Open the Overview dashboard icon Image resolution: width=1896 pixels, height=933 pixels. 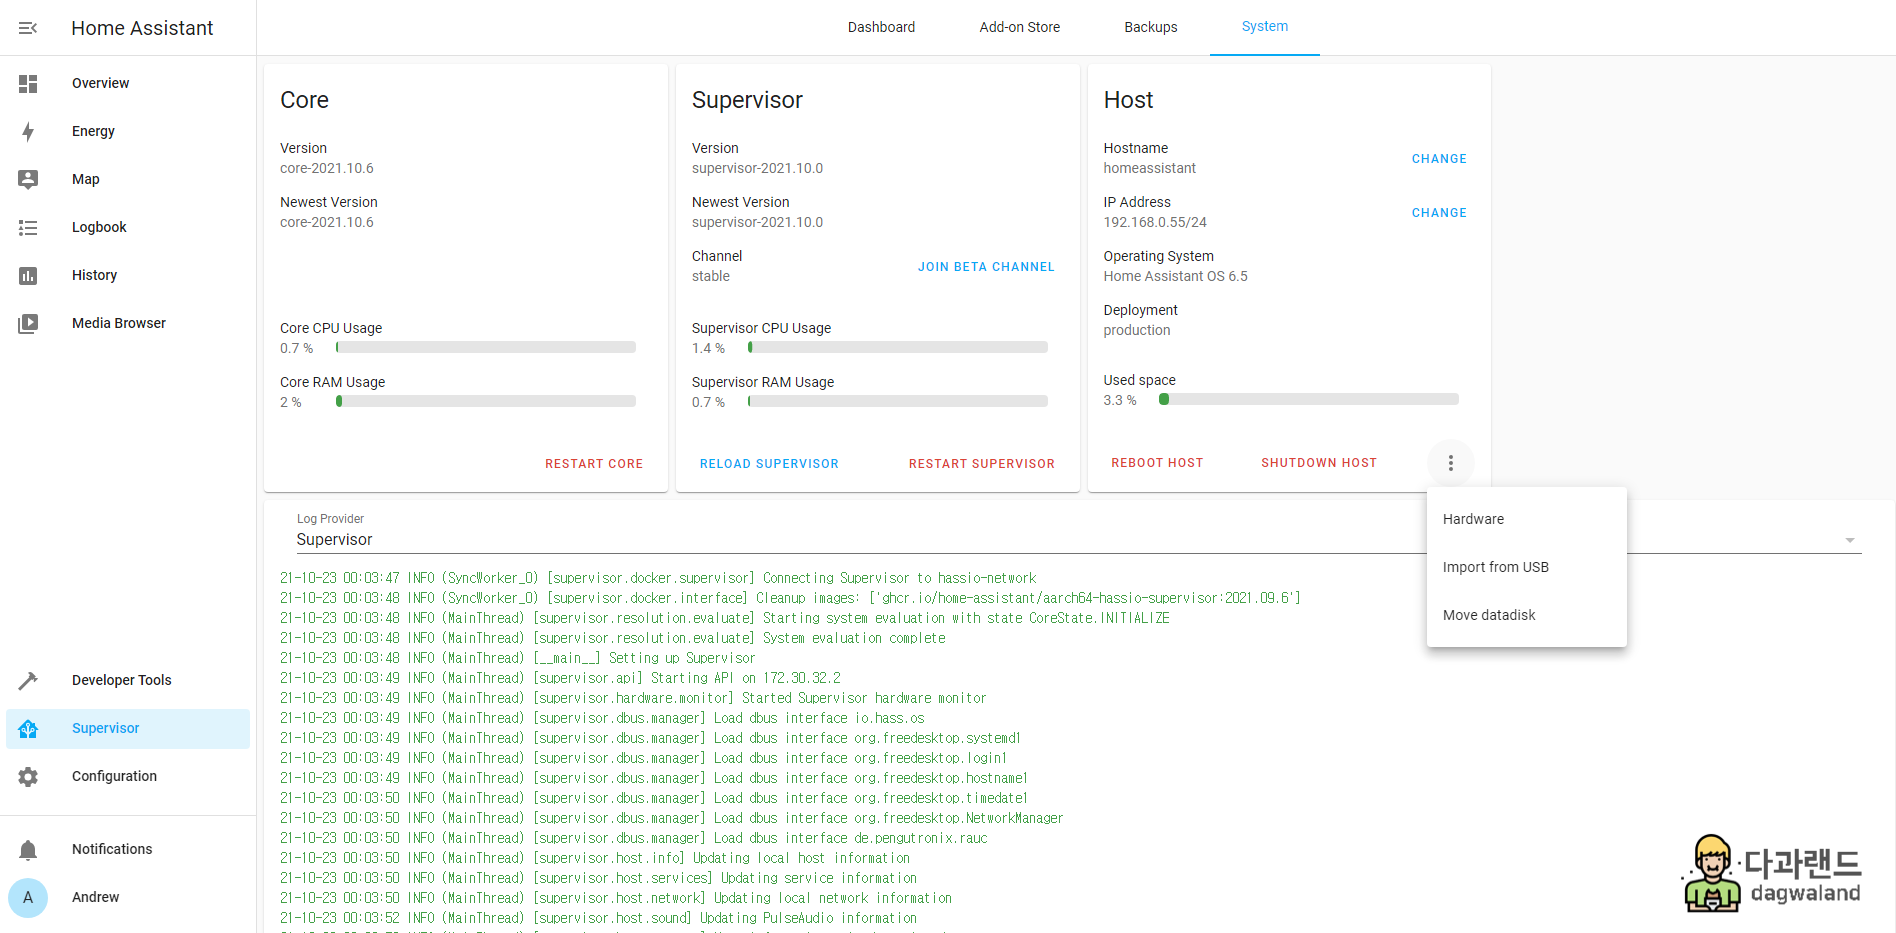click(28, 84)
